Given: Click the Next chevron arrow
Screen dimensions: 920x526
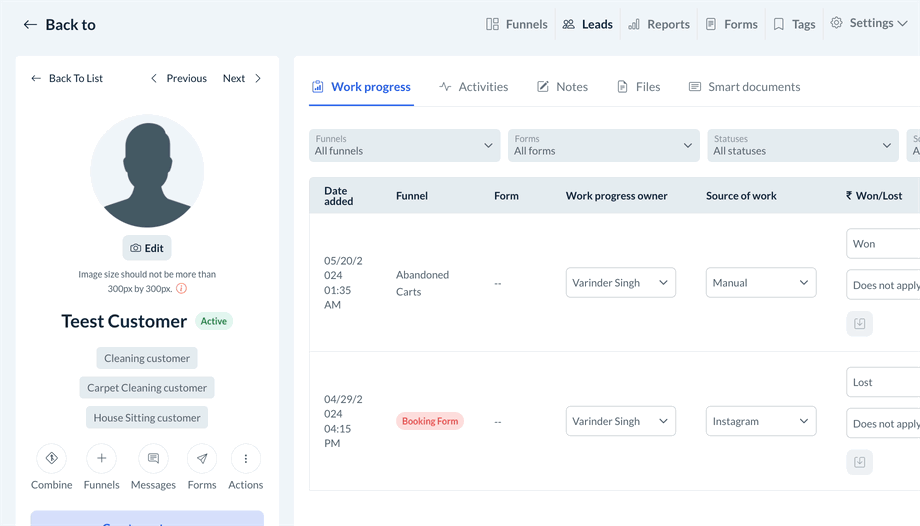Looking at the screenshot, I should click(258, 78).
